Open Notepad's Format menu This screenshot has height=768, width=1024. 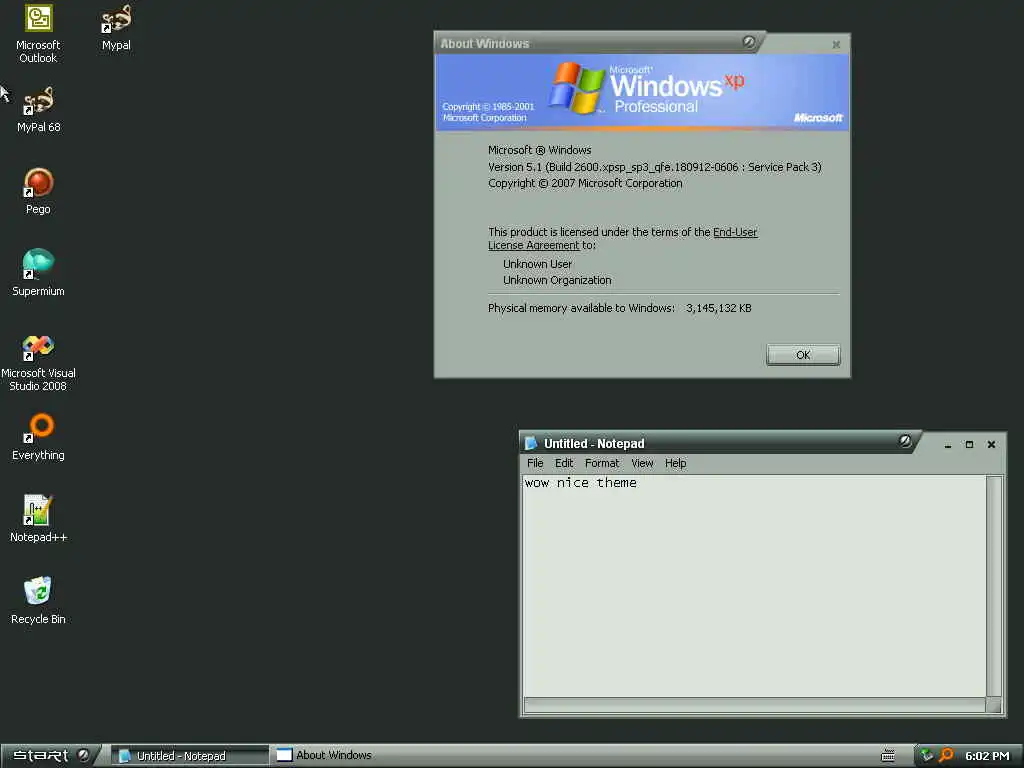click(601, 463)
